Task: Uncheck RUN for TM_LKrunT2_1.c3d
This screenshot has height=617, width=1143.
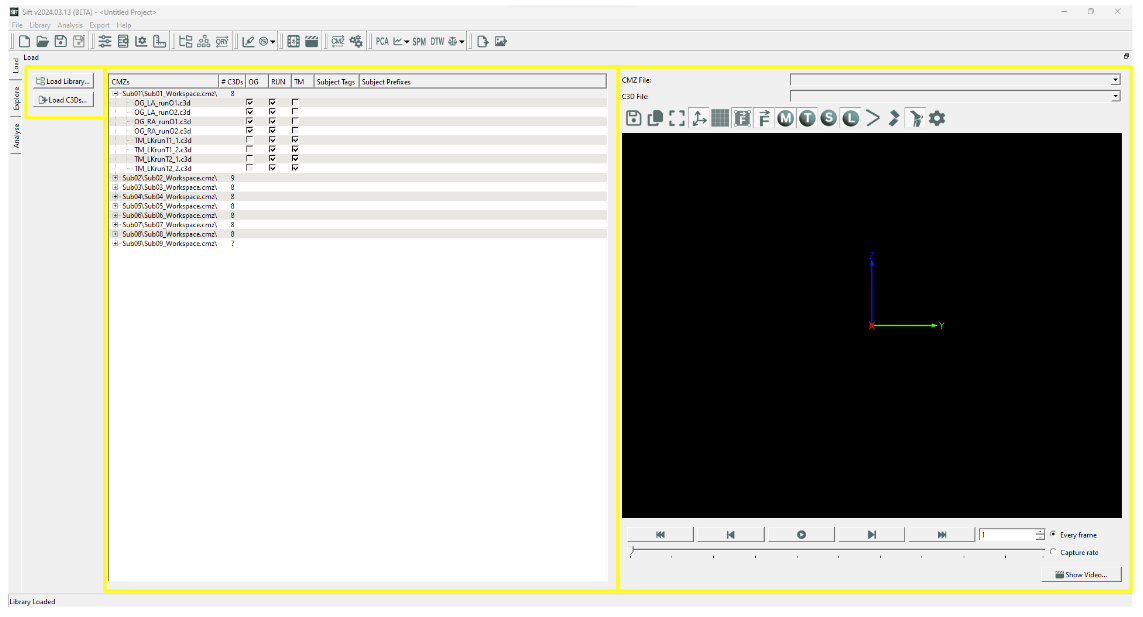Action: (272, 158)
